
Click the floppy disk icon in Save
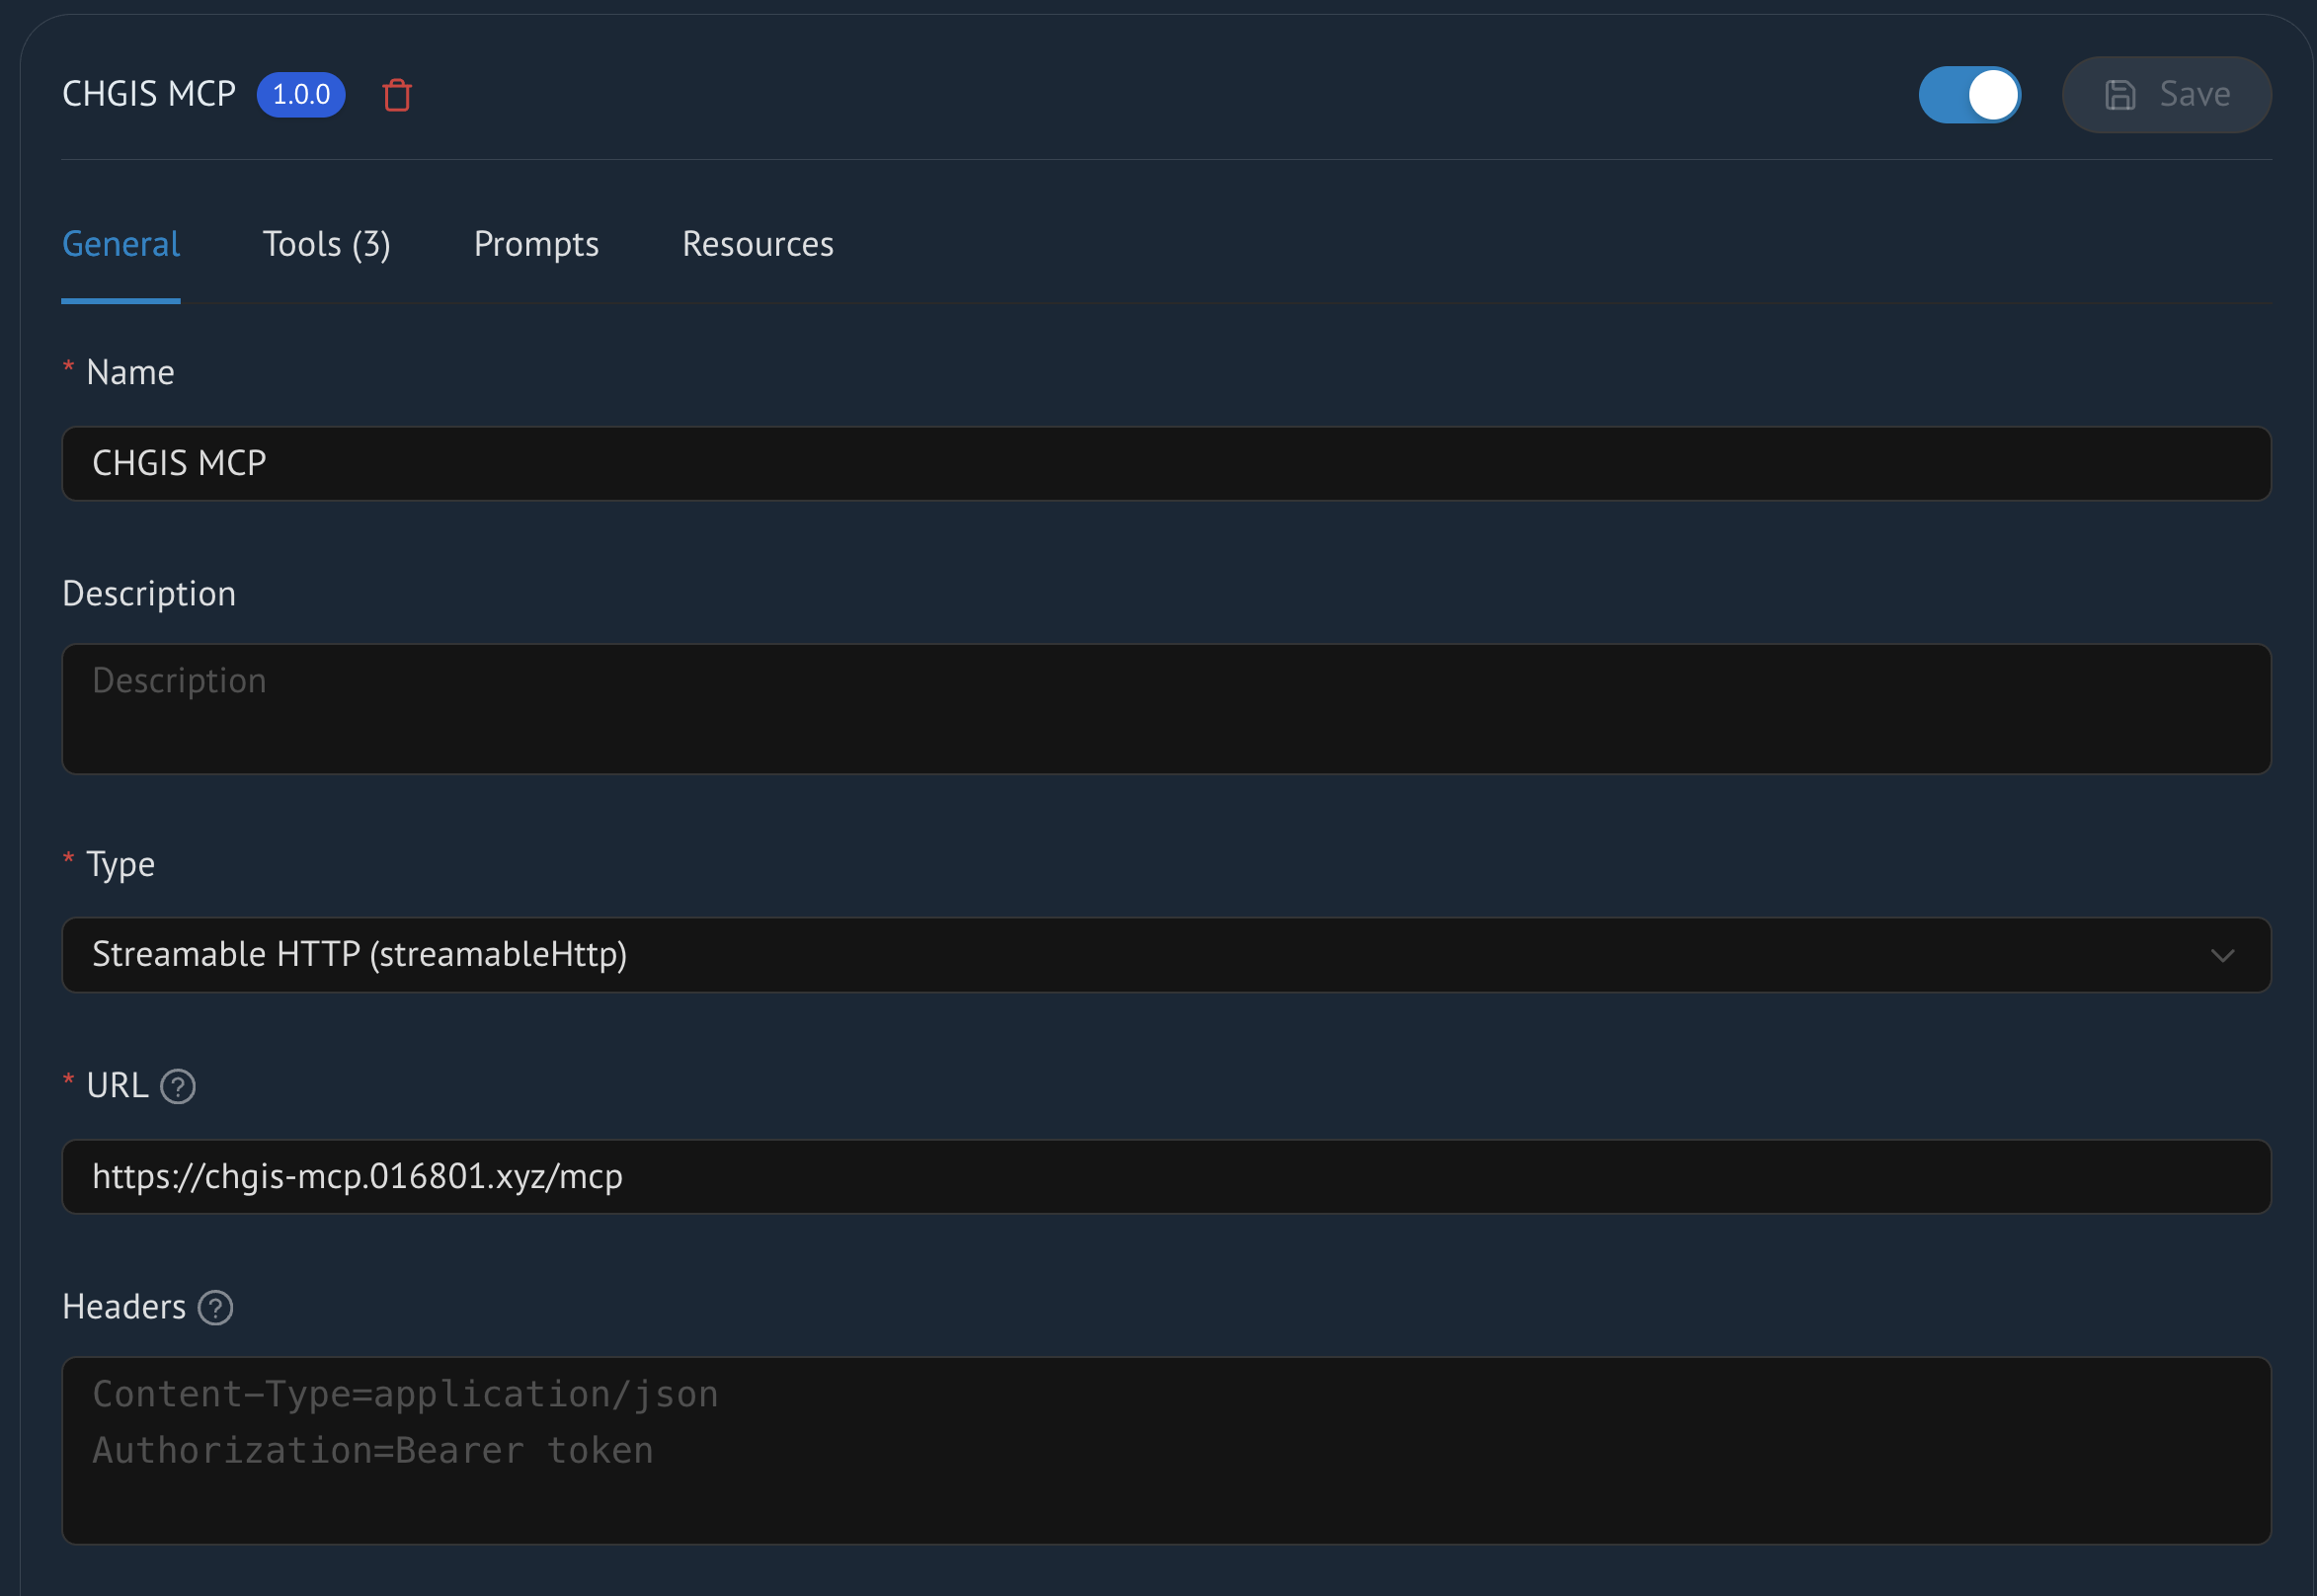point(2119,95)
